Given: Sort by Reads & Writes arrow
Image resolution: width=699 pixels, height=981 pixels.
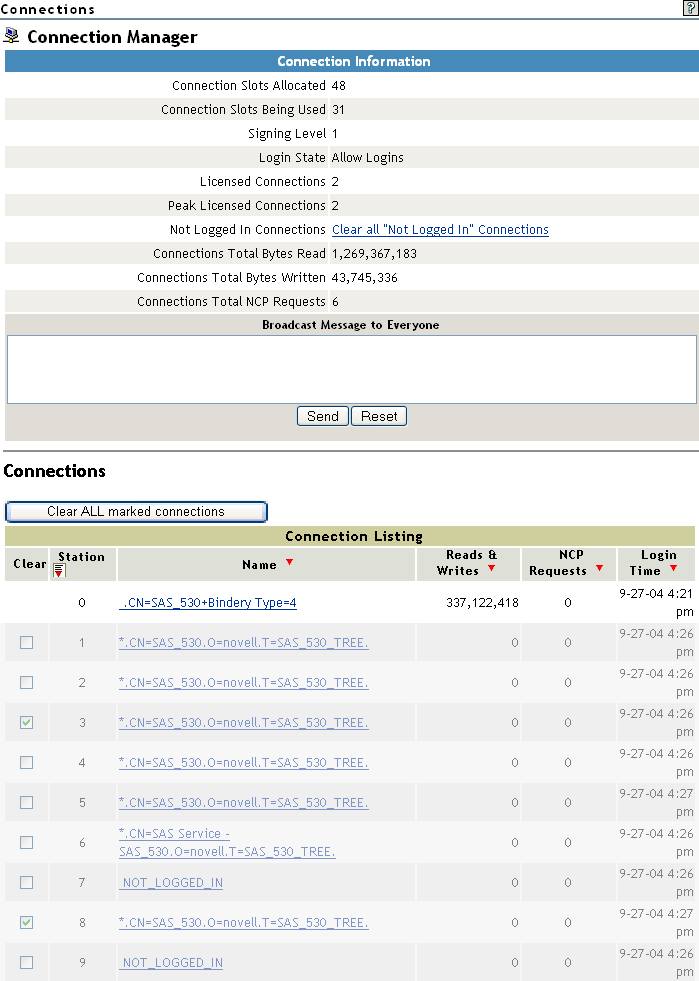Looking at the screenshot, I should [x=491, y=569].
